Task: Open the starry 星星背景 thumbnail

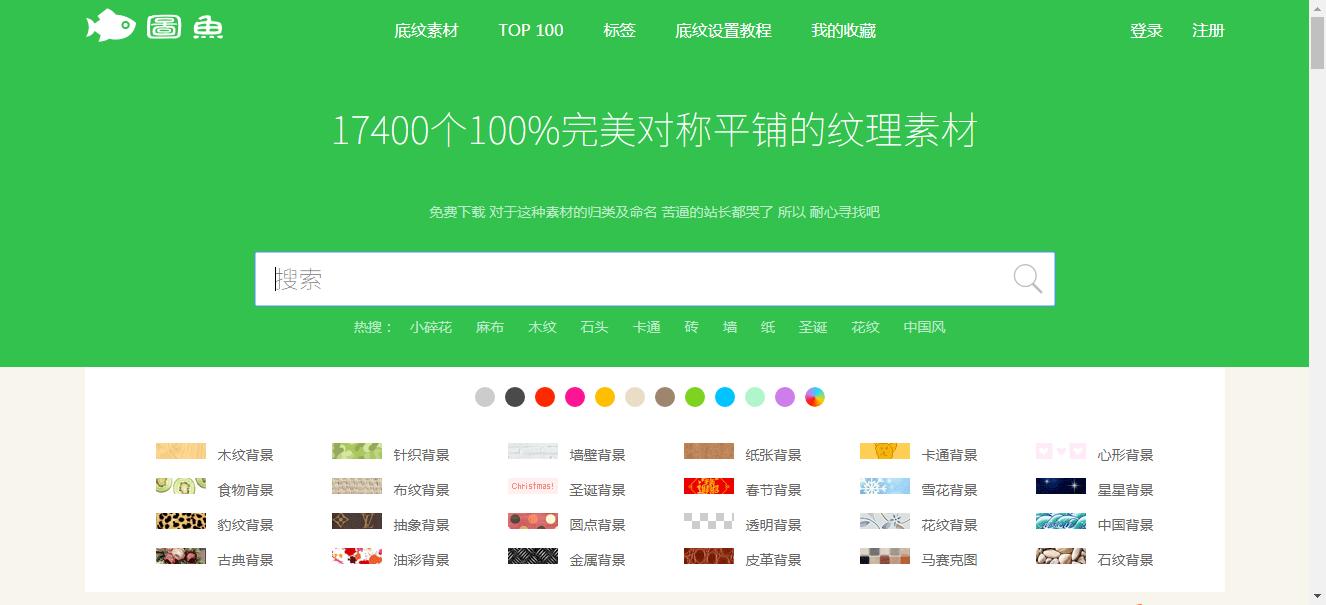Action: [x=1061, y=486]
